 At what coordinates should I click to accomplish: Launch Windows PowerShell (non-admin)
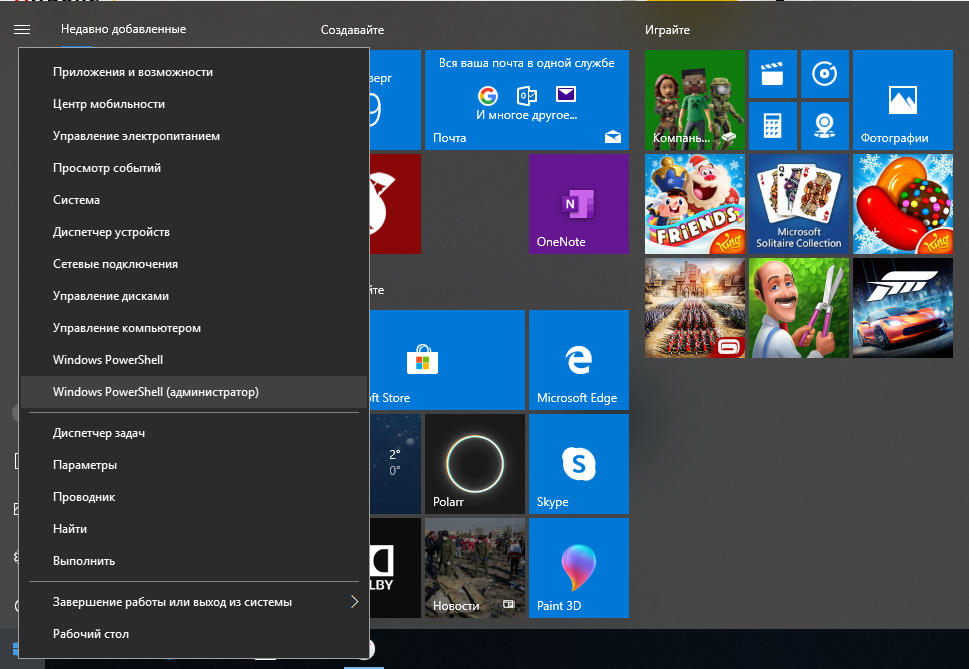tap(194, 360)
